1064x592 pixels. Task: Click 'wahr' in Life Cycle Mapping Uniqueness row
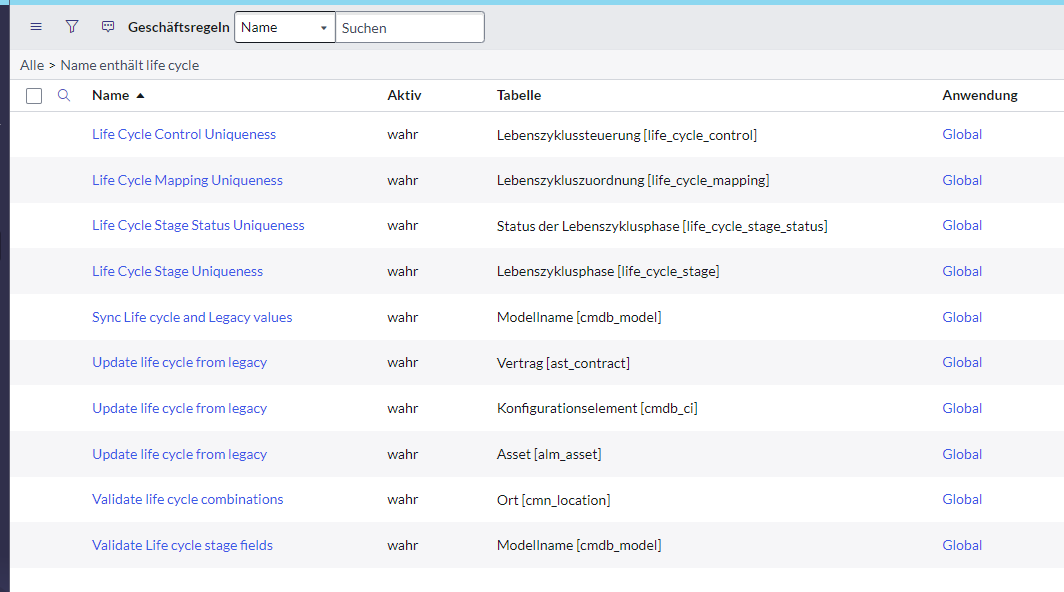point(403,181)
